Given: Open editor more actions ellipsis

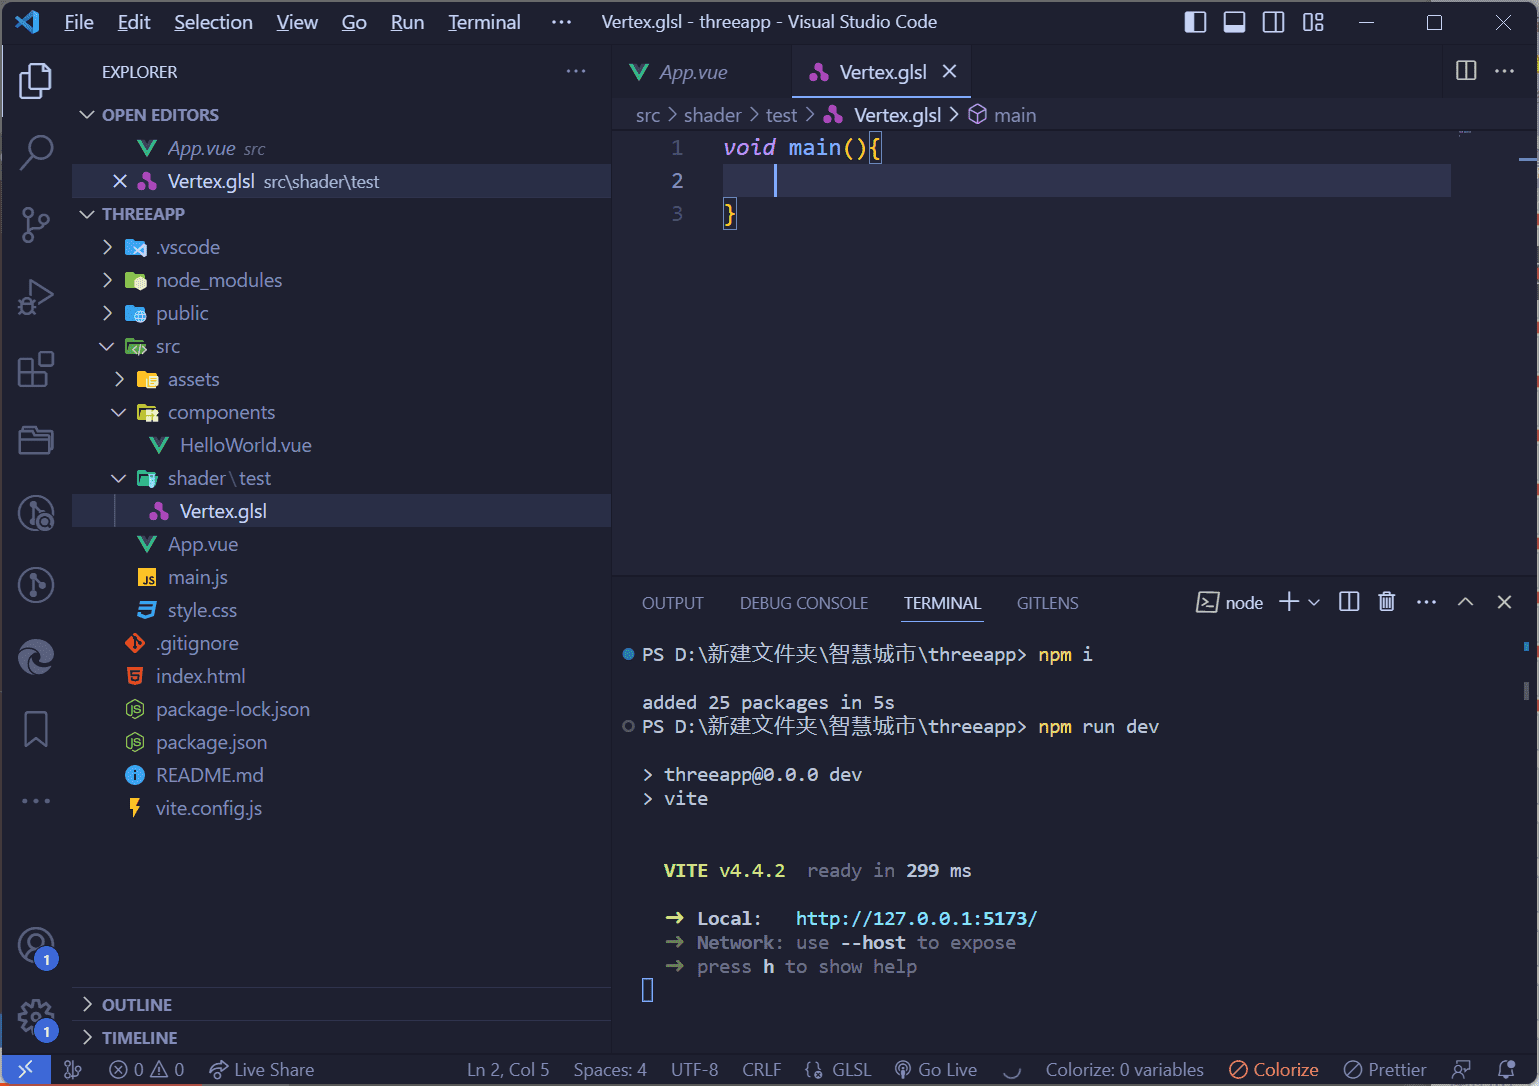Looking at the screenshot, I should (x=1504, y=71).
